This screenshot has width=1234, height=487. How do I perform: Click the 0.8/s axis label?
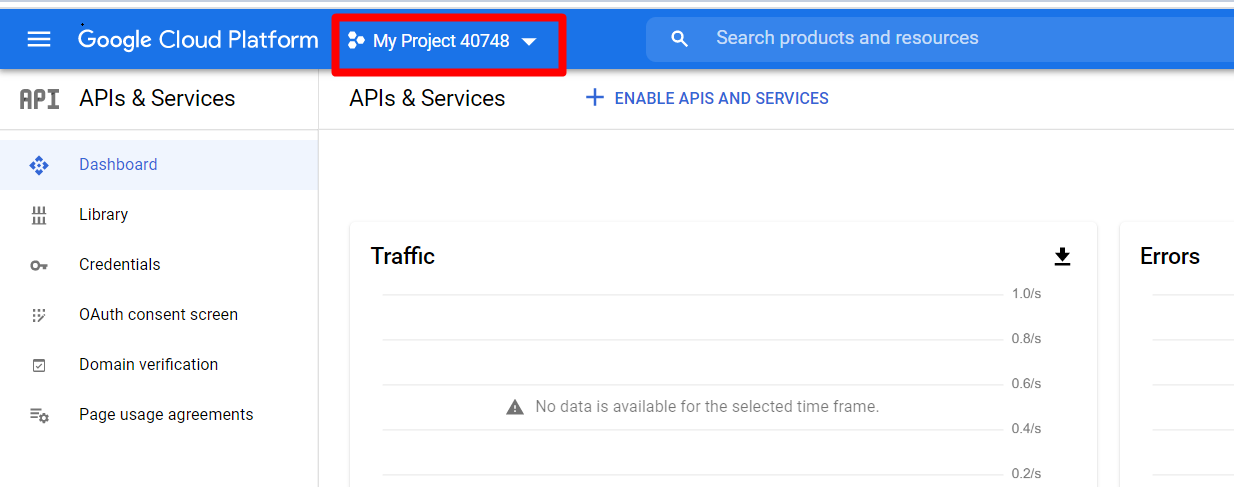pos(1026,339)
